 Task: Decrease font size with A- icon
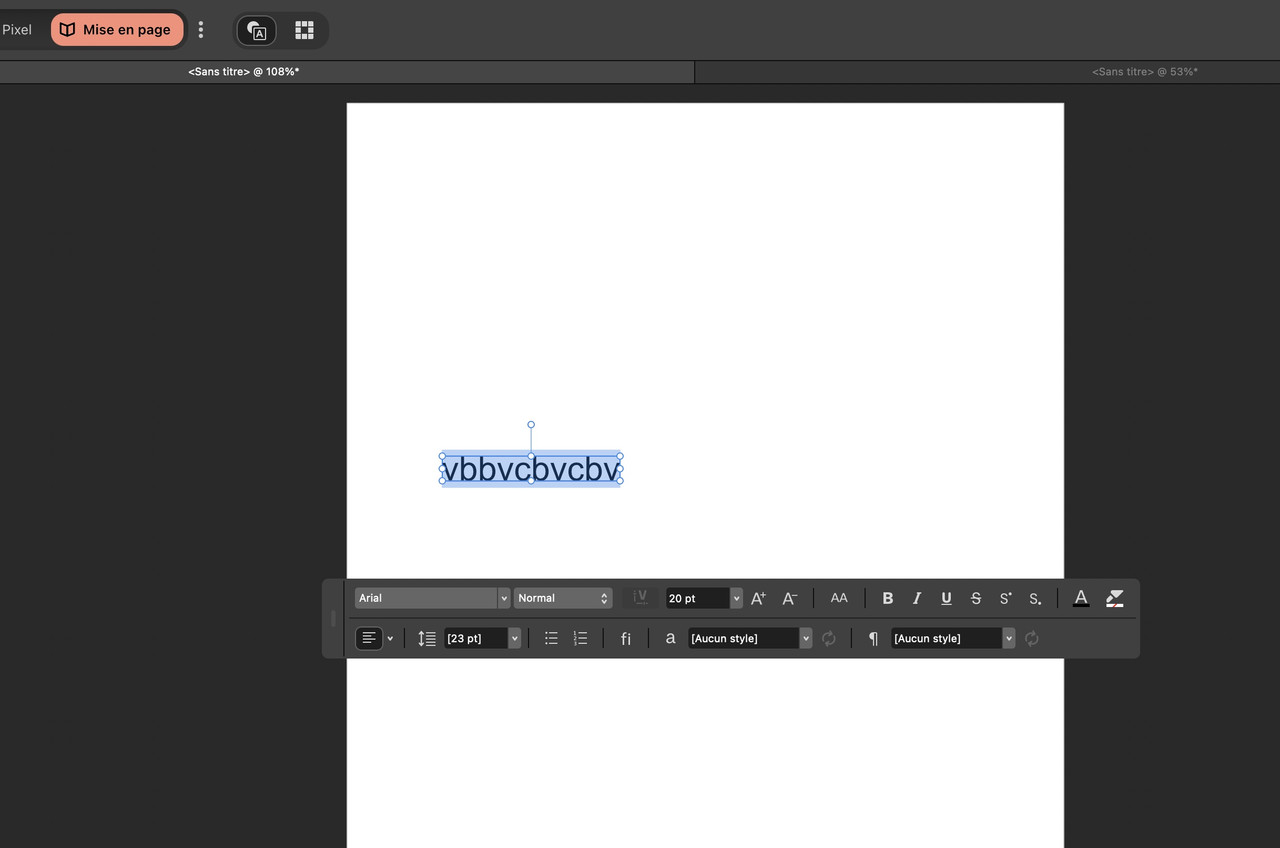[789, 598]
